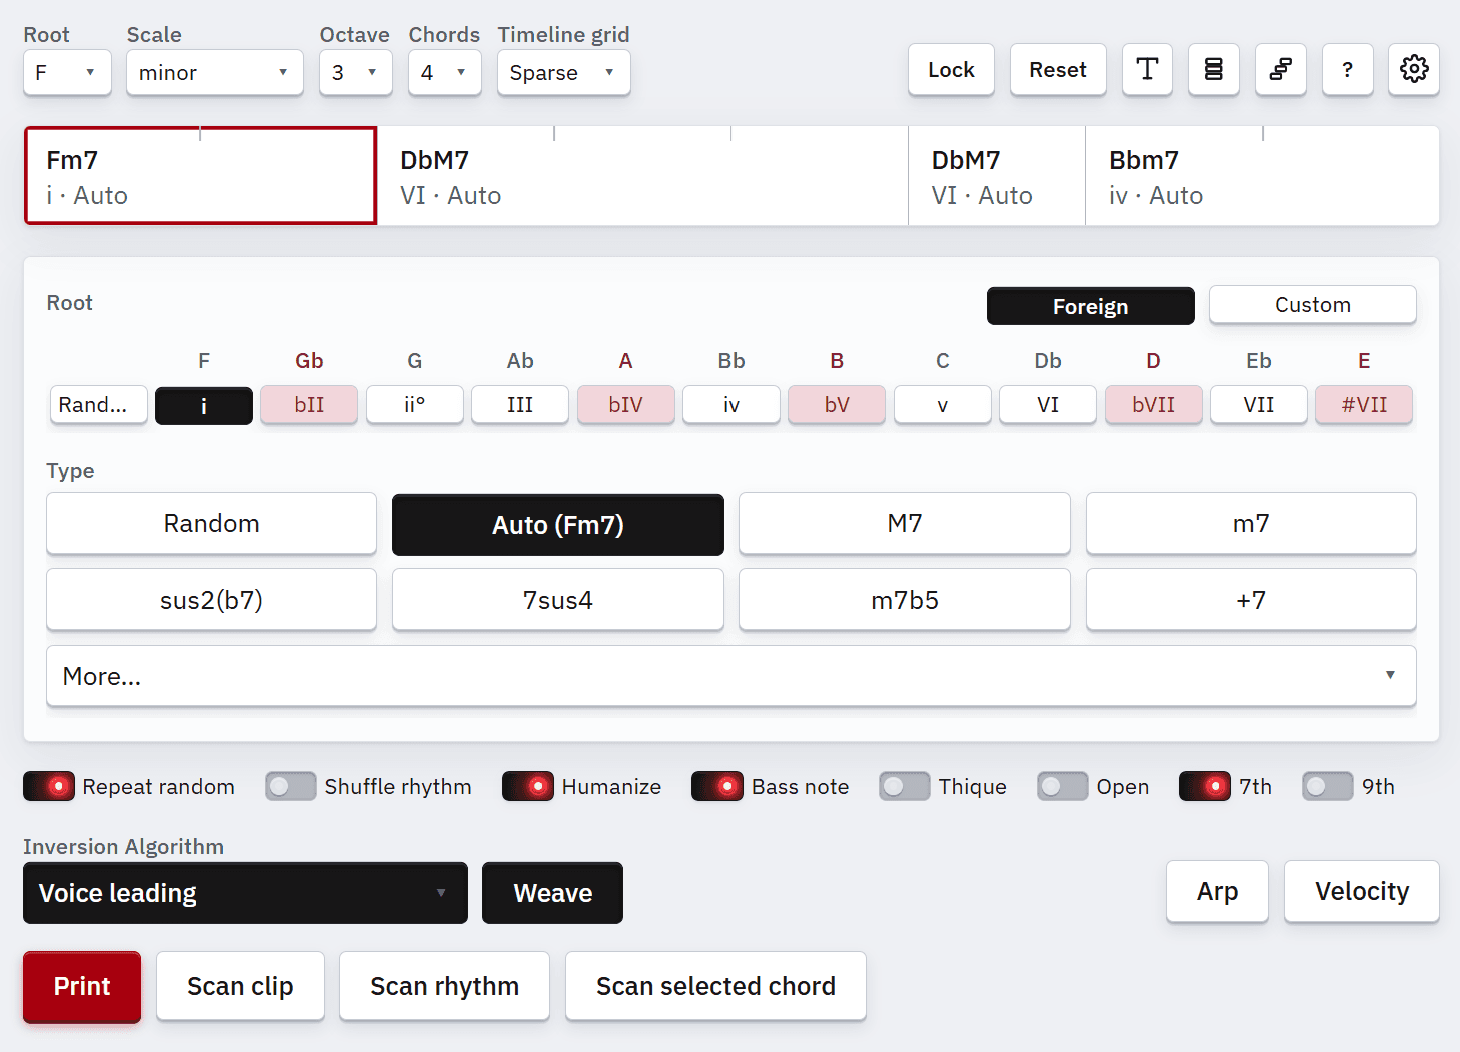Image resolution: width=1460 pixels, height=1052 pixels.
Task: Toggle Bass note switch
Action: point(717,787)
